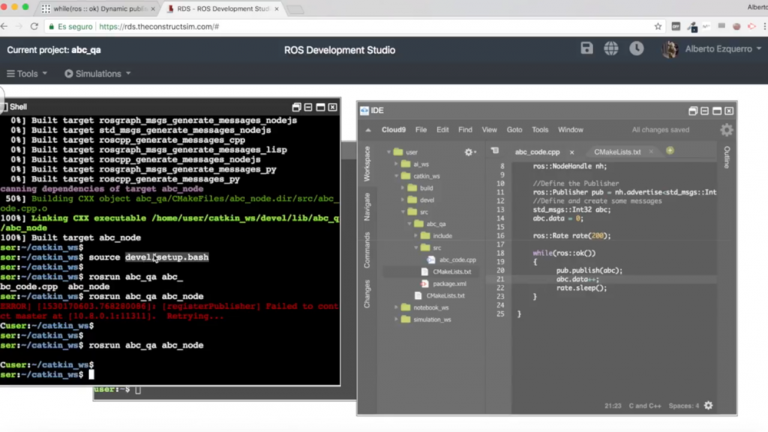Click the globe icon in header

(x=611, y=48)
